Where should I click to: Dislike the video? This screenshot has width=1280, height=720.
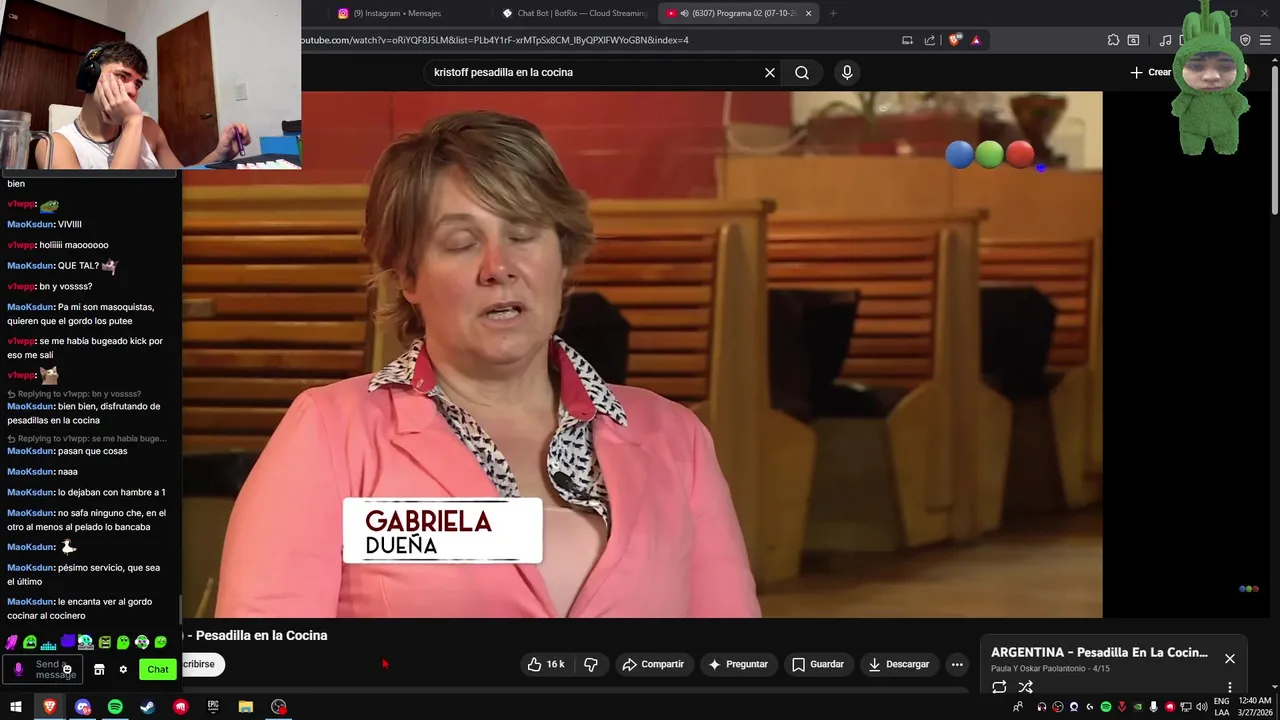[x=591, y=664]
